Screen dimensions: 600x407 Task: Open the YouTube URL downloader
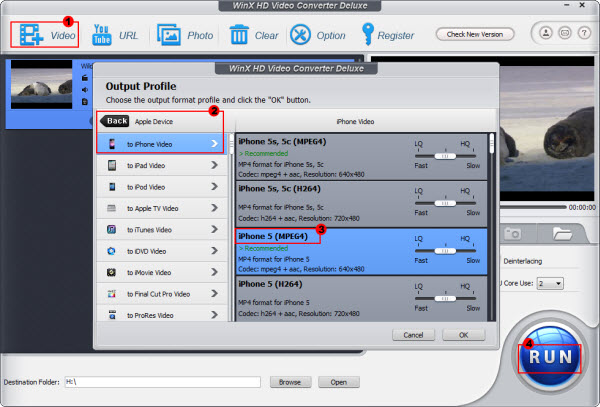coord(102,35)
